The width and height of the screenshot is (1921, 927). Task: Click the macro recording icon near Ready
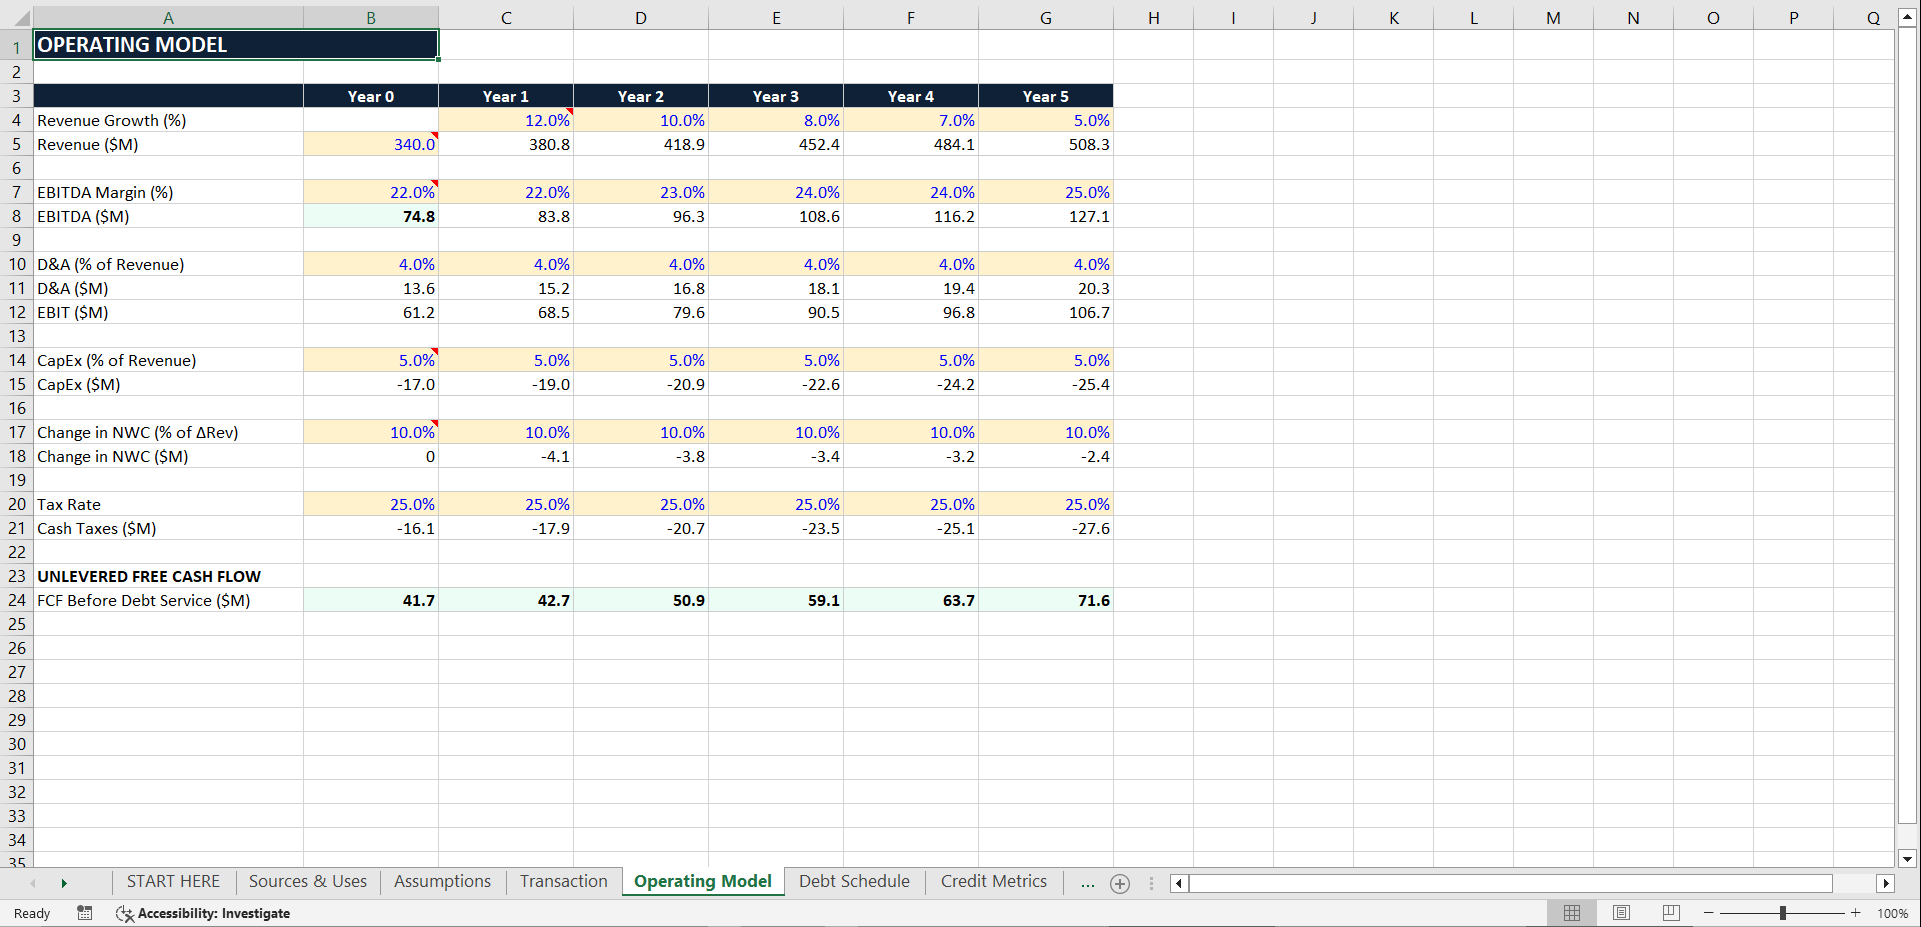pyautogui.click(x=84, y=913)
